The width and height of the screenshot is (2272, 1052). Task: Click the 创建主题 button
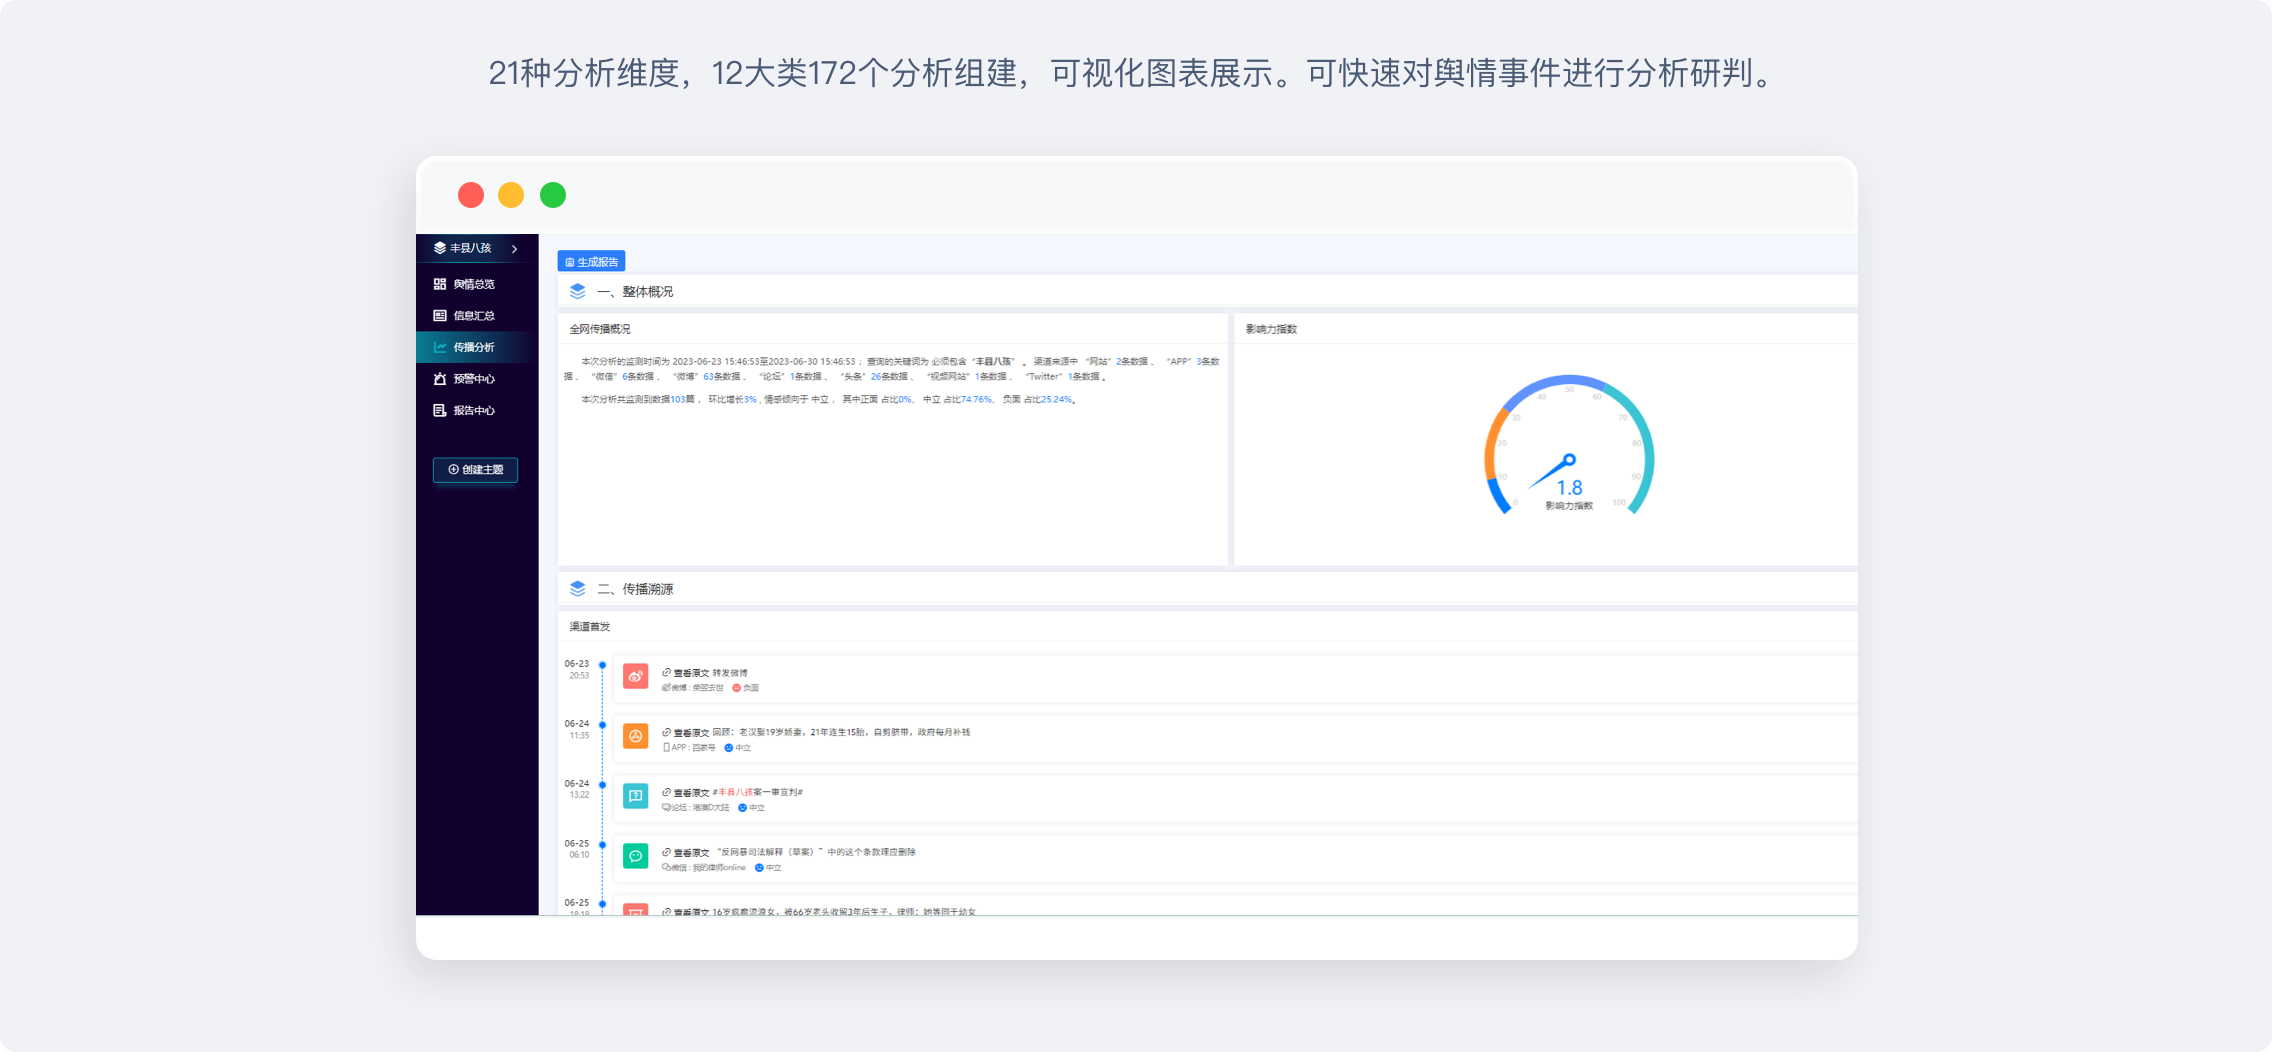475,470
